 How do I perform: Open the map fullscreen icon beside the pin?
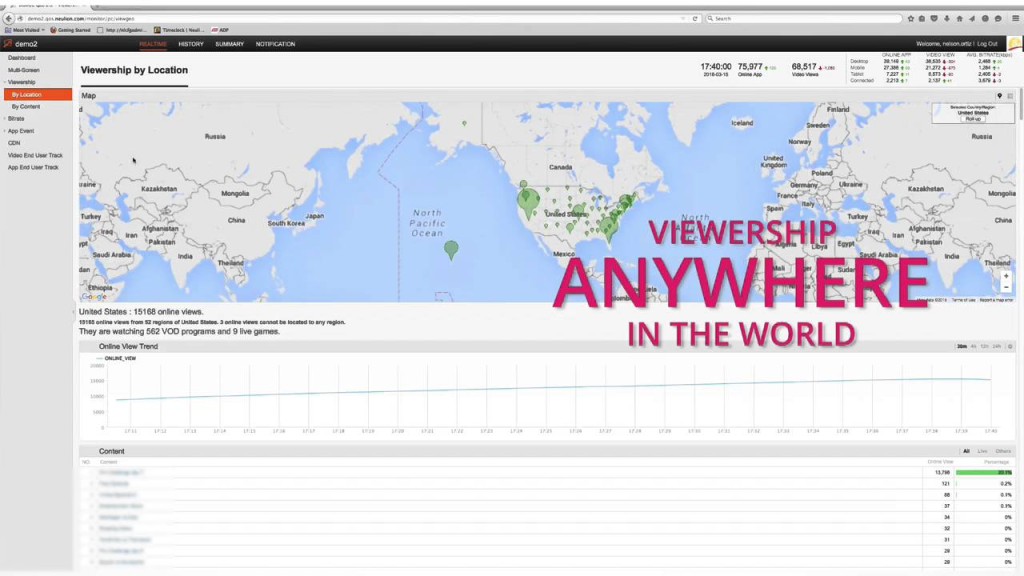pyautogui.click(x=1010, y=95)
